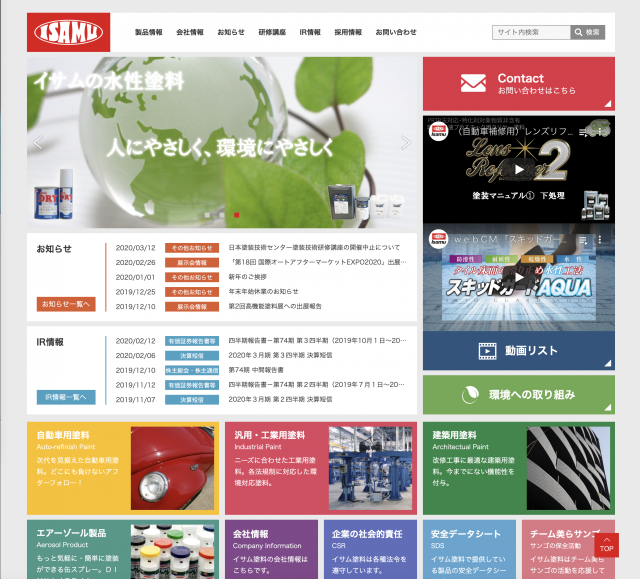Play the Skid Guard AQUA video
Screen dimensions: 640x579
tap(519, 277)
